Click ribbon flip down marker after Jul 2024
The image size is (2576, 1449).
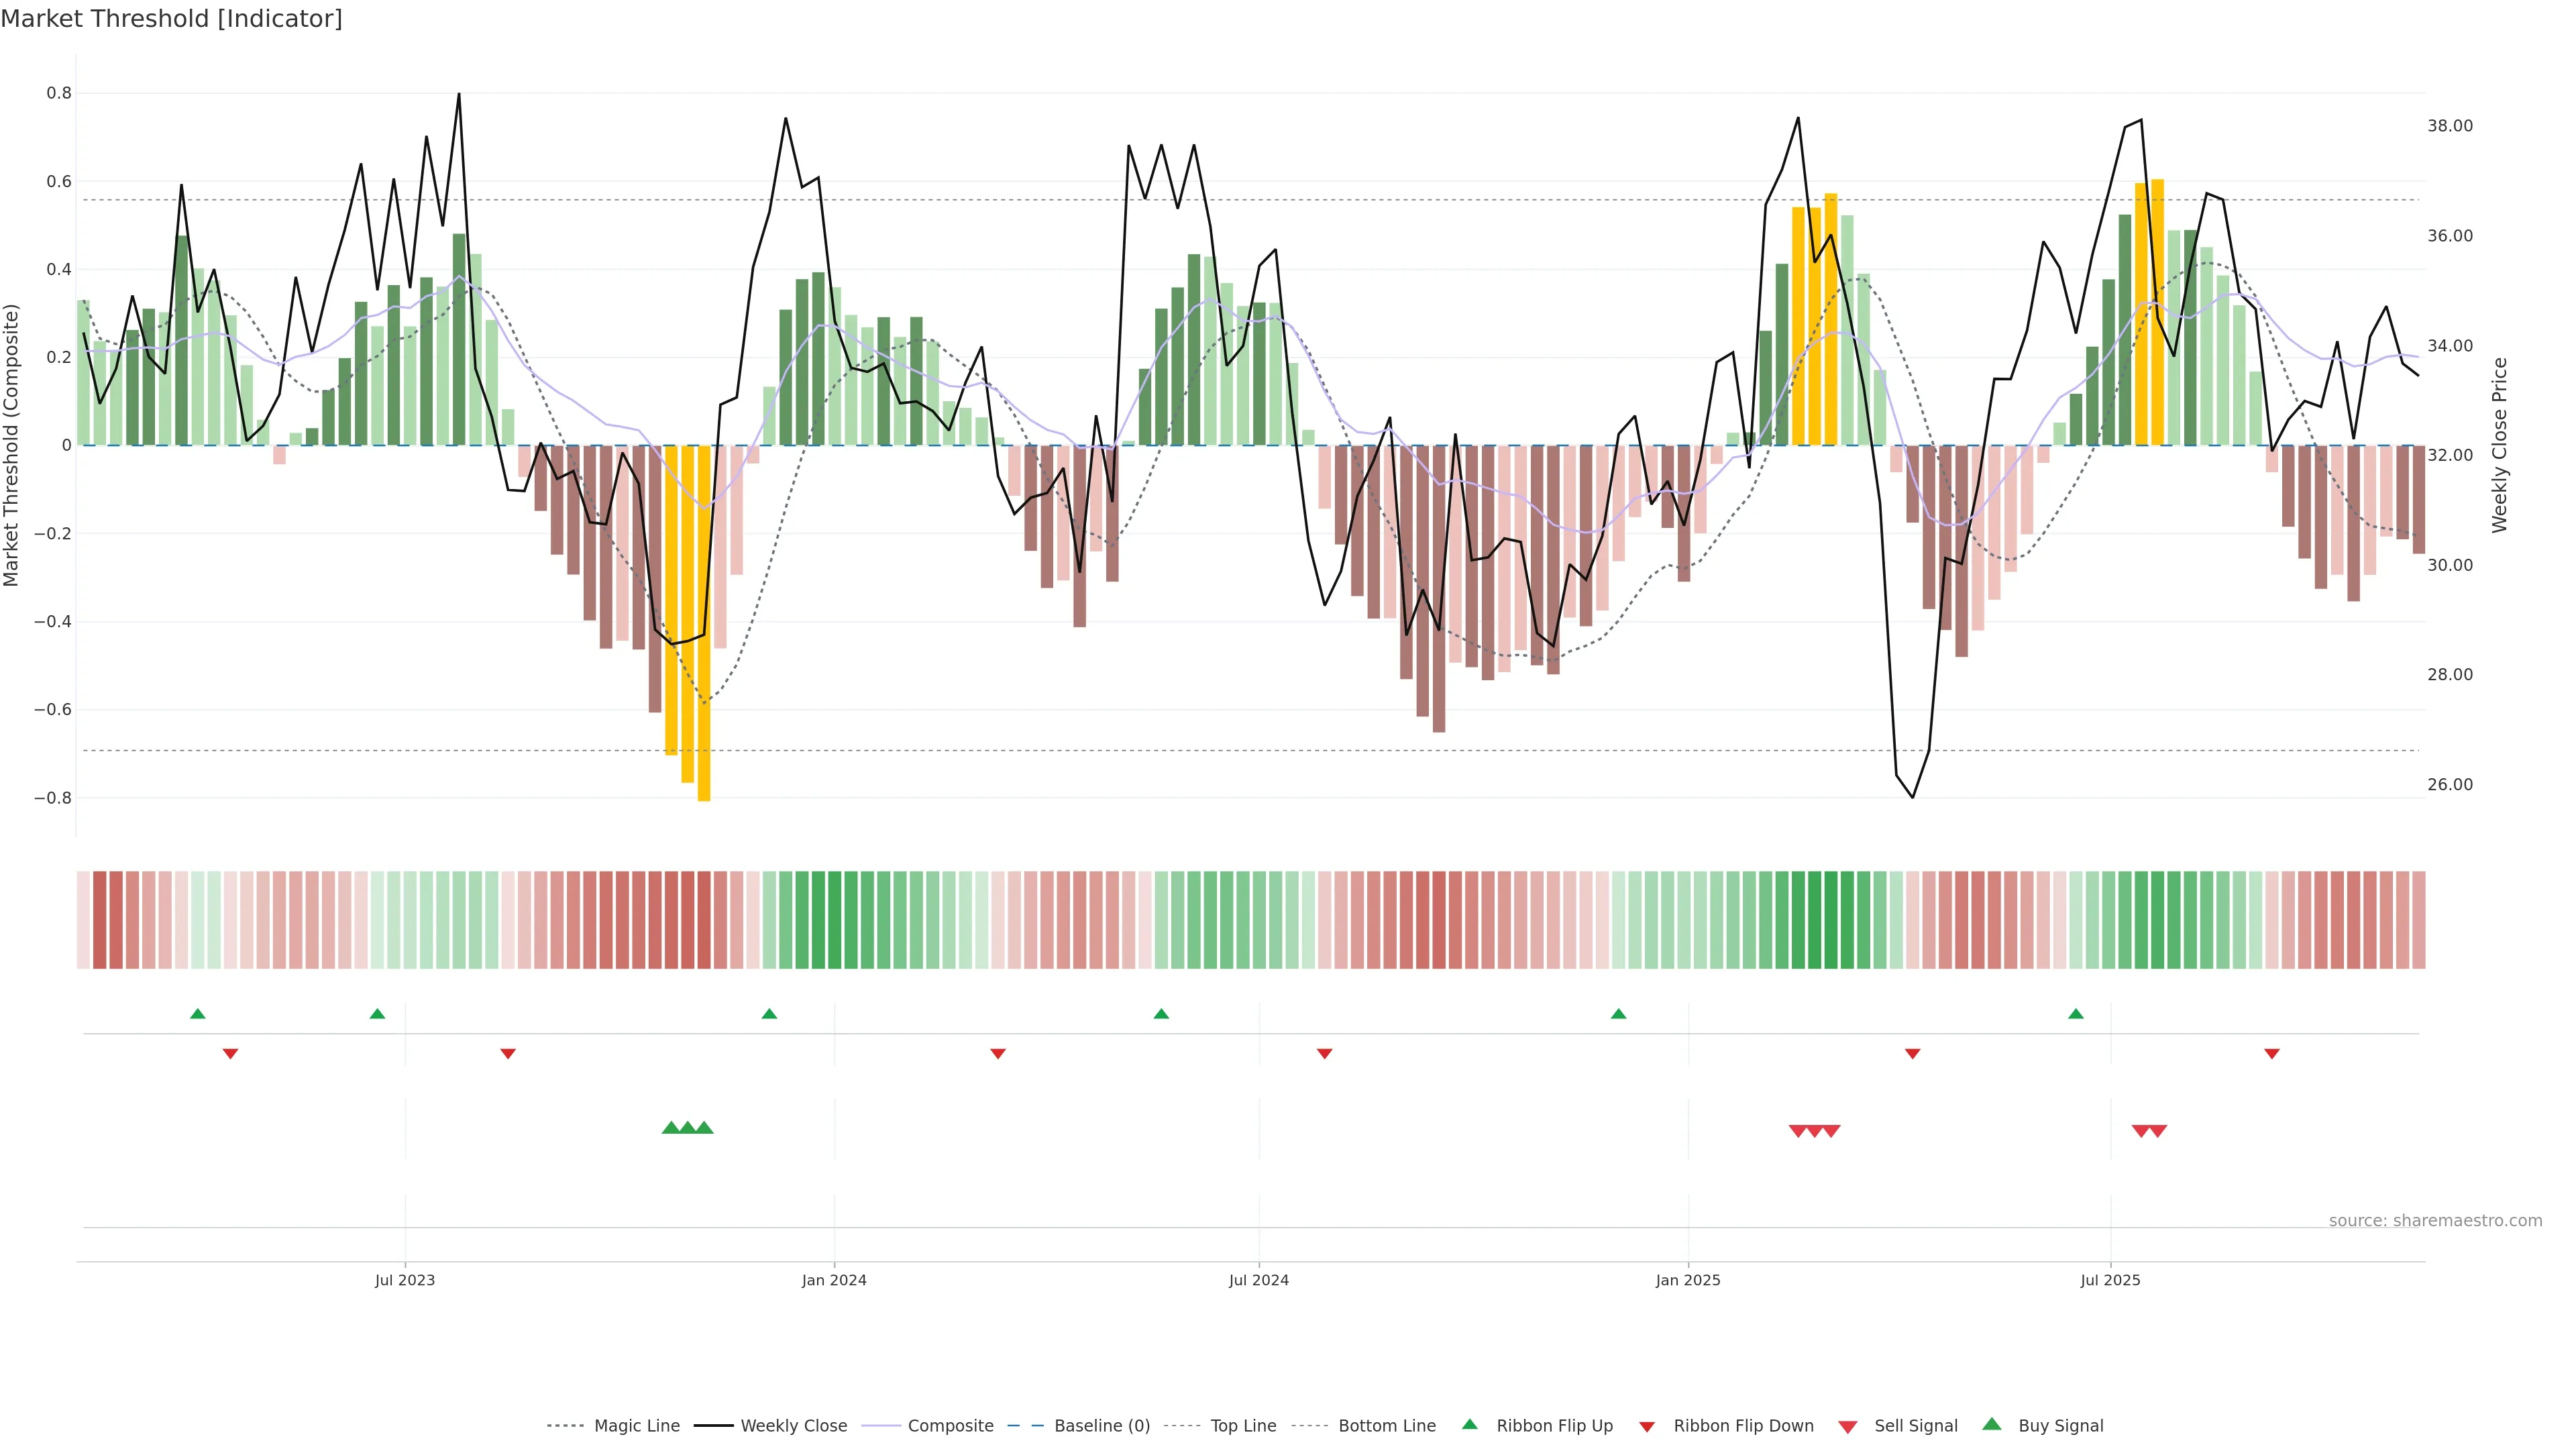(1324, 1054)
